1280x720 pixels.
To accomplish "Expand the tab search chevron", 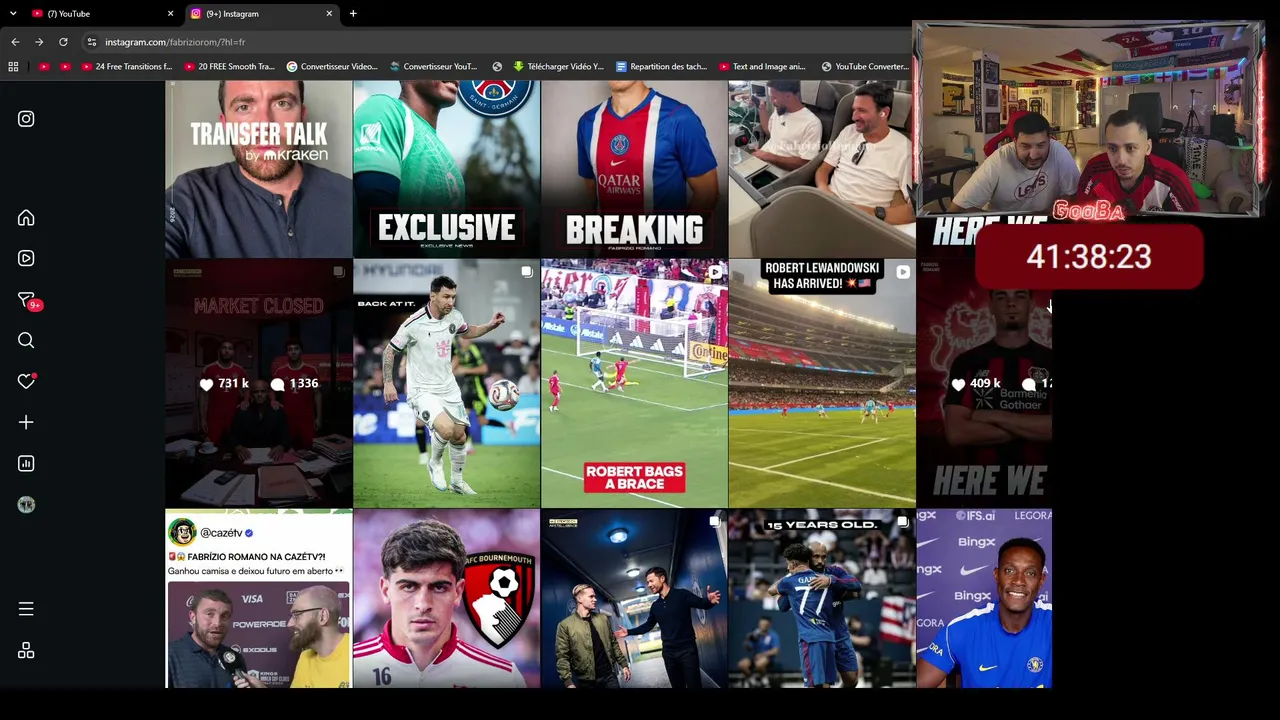I will pos(13,14).
